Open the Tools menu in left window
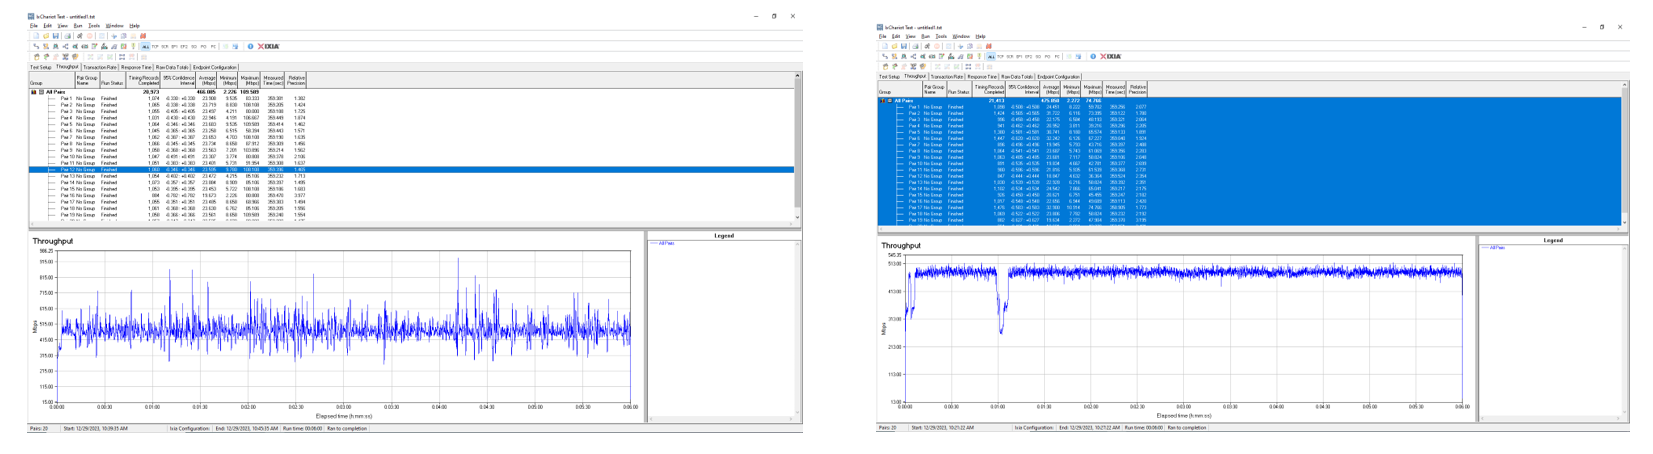This screenshot has width=1653, height=454. [94, 26]
